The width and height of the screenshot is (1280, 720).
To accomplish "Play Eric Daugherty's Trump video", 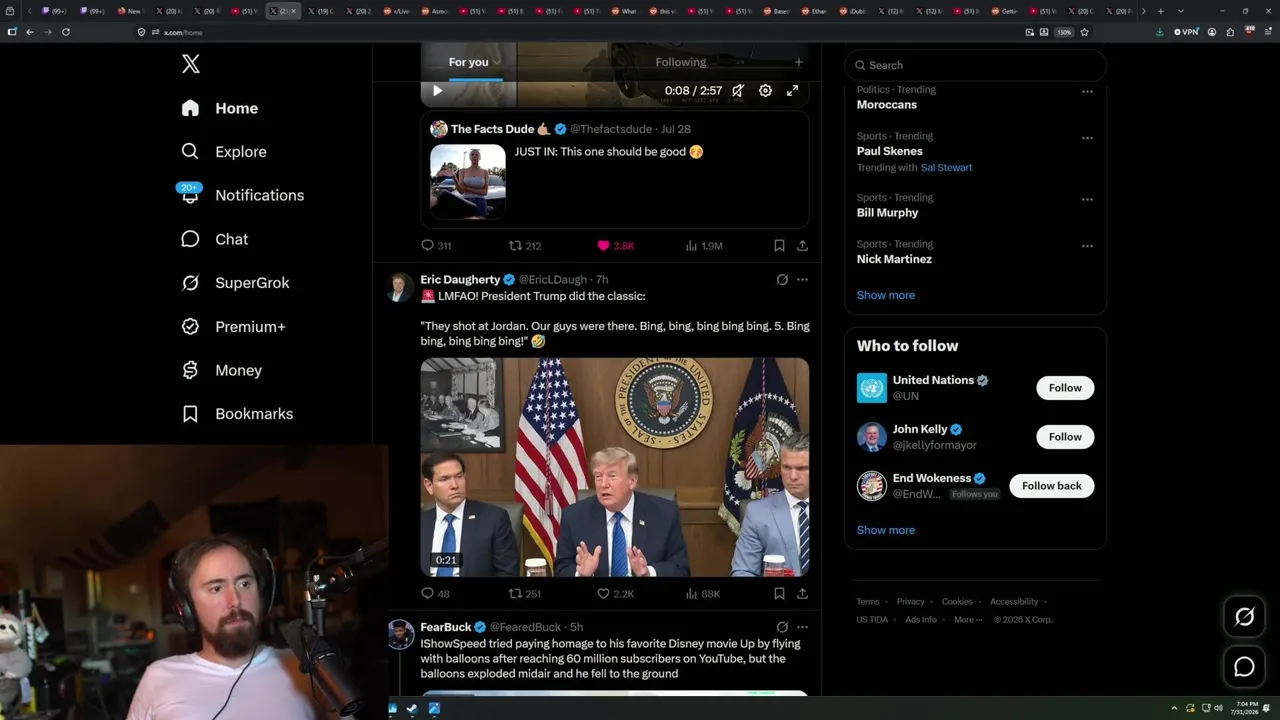I will pyautogui.click(x=615, y=467).
